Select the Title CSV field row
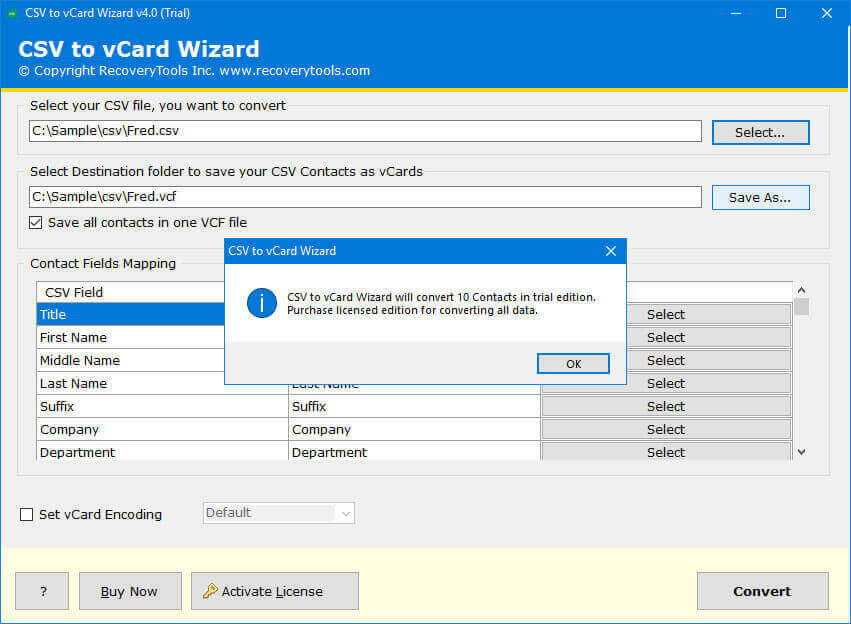This screenshot has width=851, height=624. tap(130, 315)
